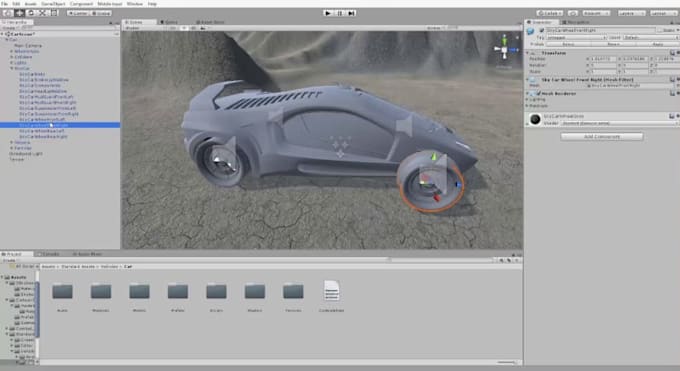680x371 pixels.
Task: Open Mesh Renderer component help book icon
Action: pos(672,93)
